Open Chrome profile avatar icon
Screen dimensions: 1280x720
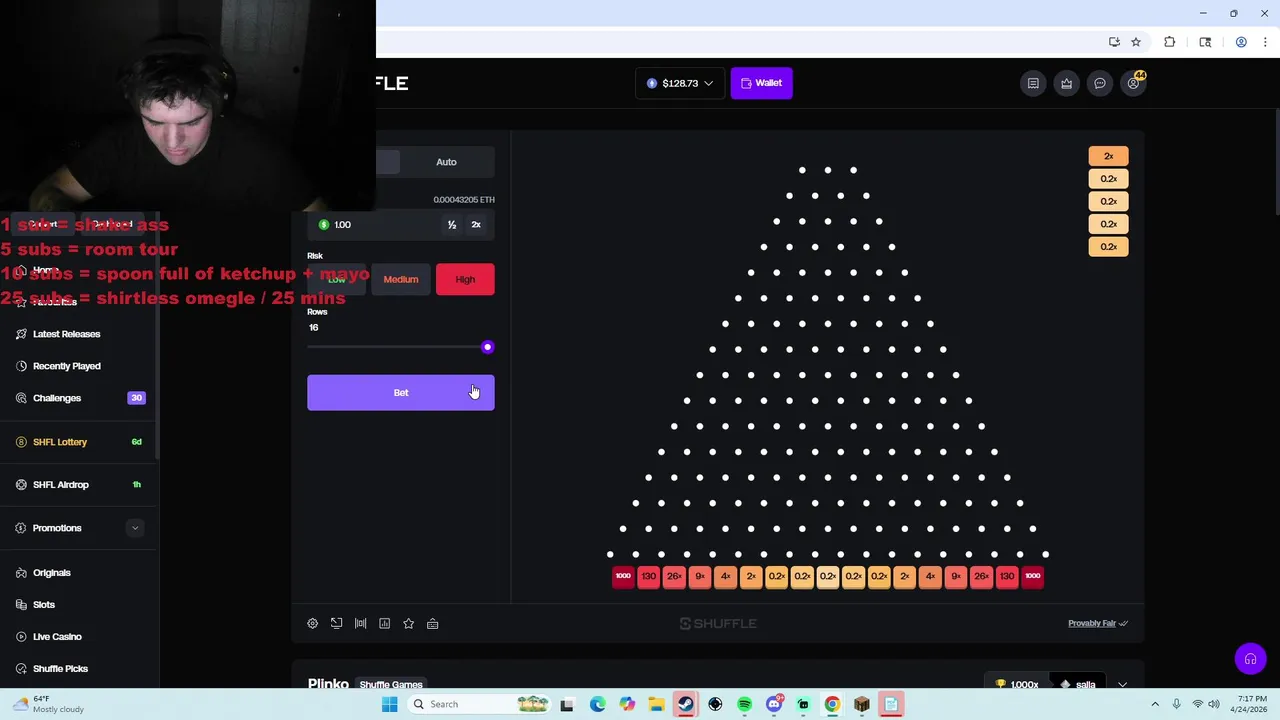[x=1241, y=42]
